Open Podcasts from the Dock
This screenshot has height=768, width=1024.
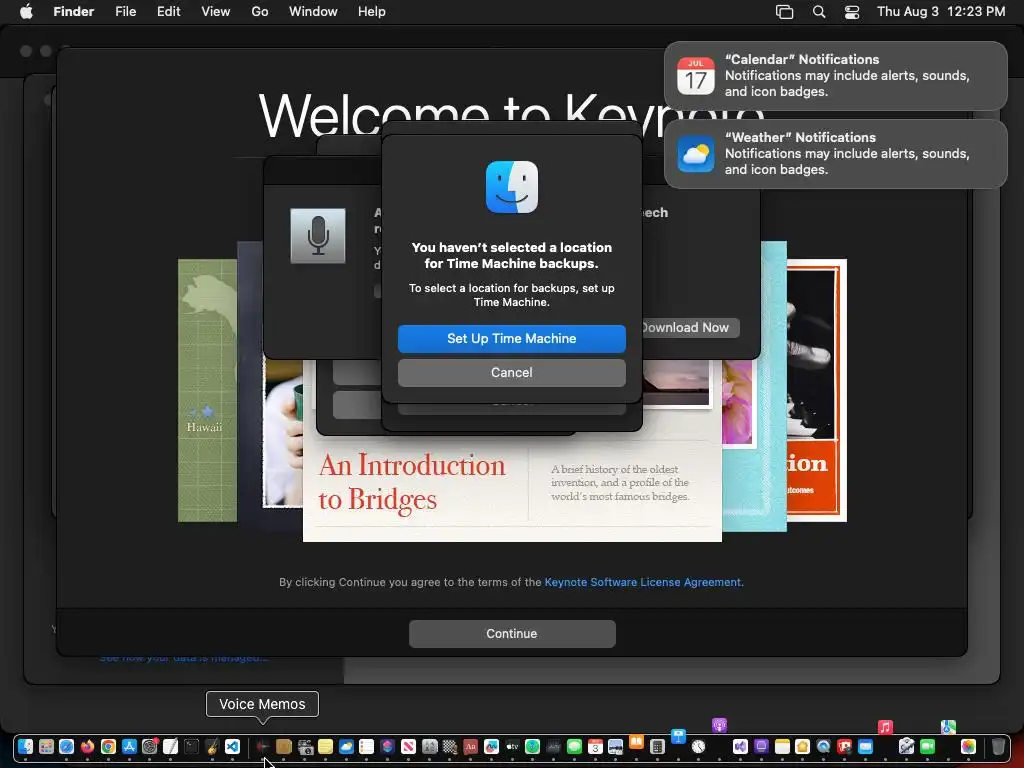[720, 726]
